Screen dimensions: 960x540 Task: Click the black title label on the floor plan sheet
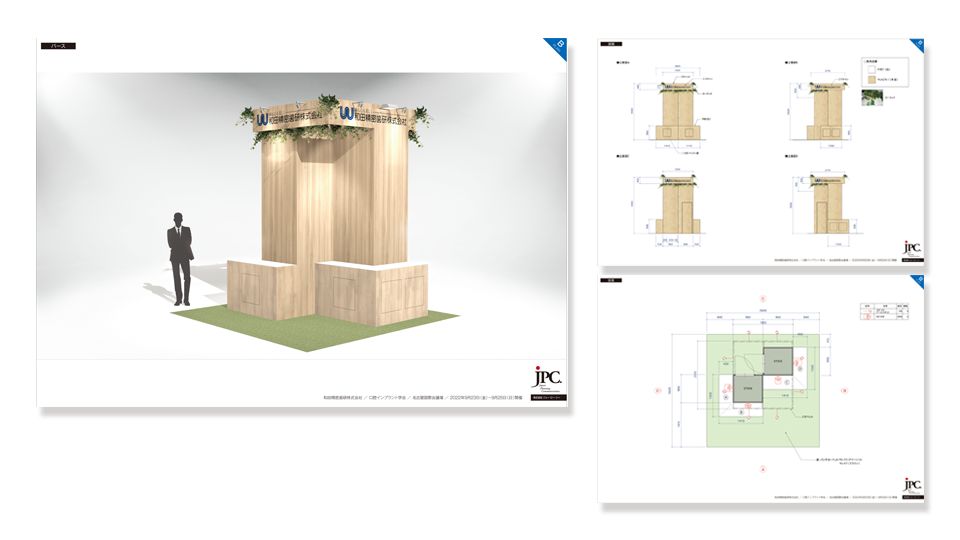pyautogui.click(x=610, y=280)
